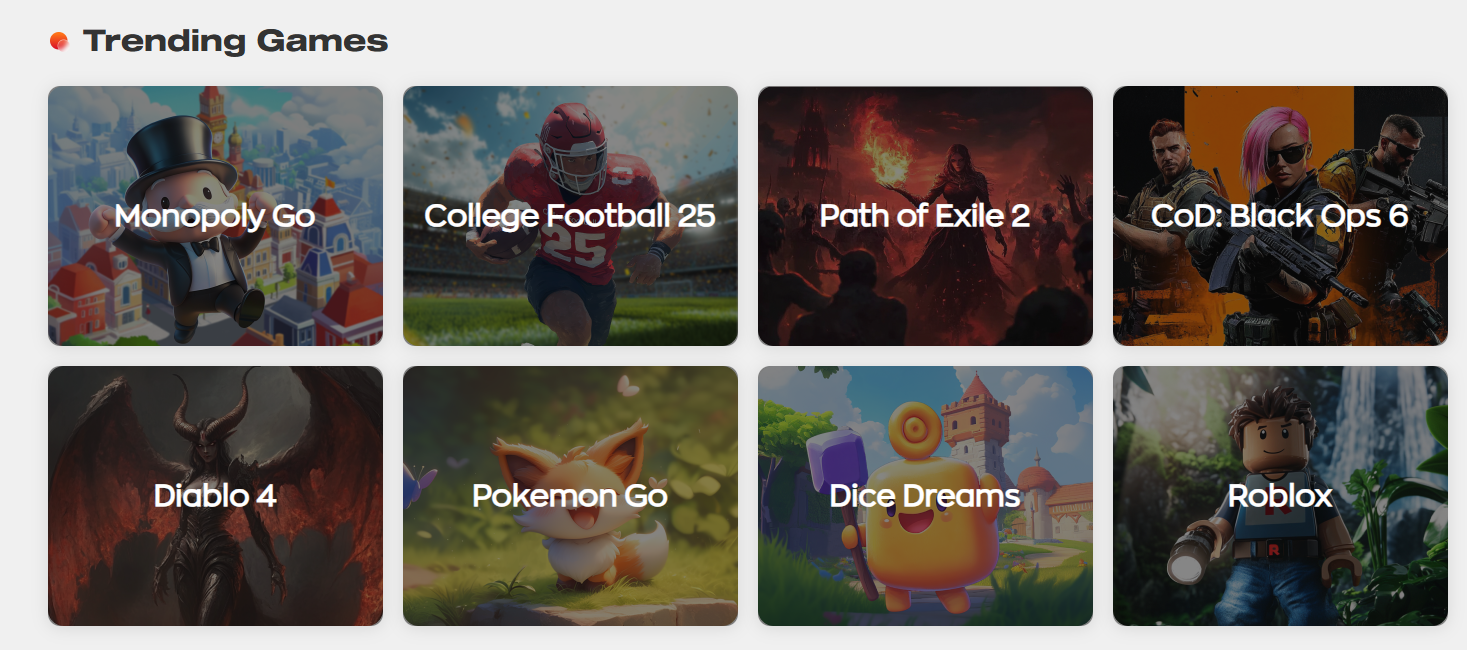Select the Path of Exile 2 card

925,216
